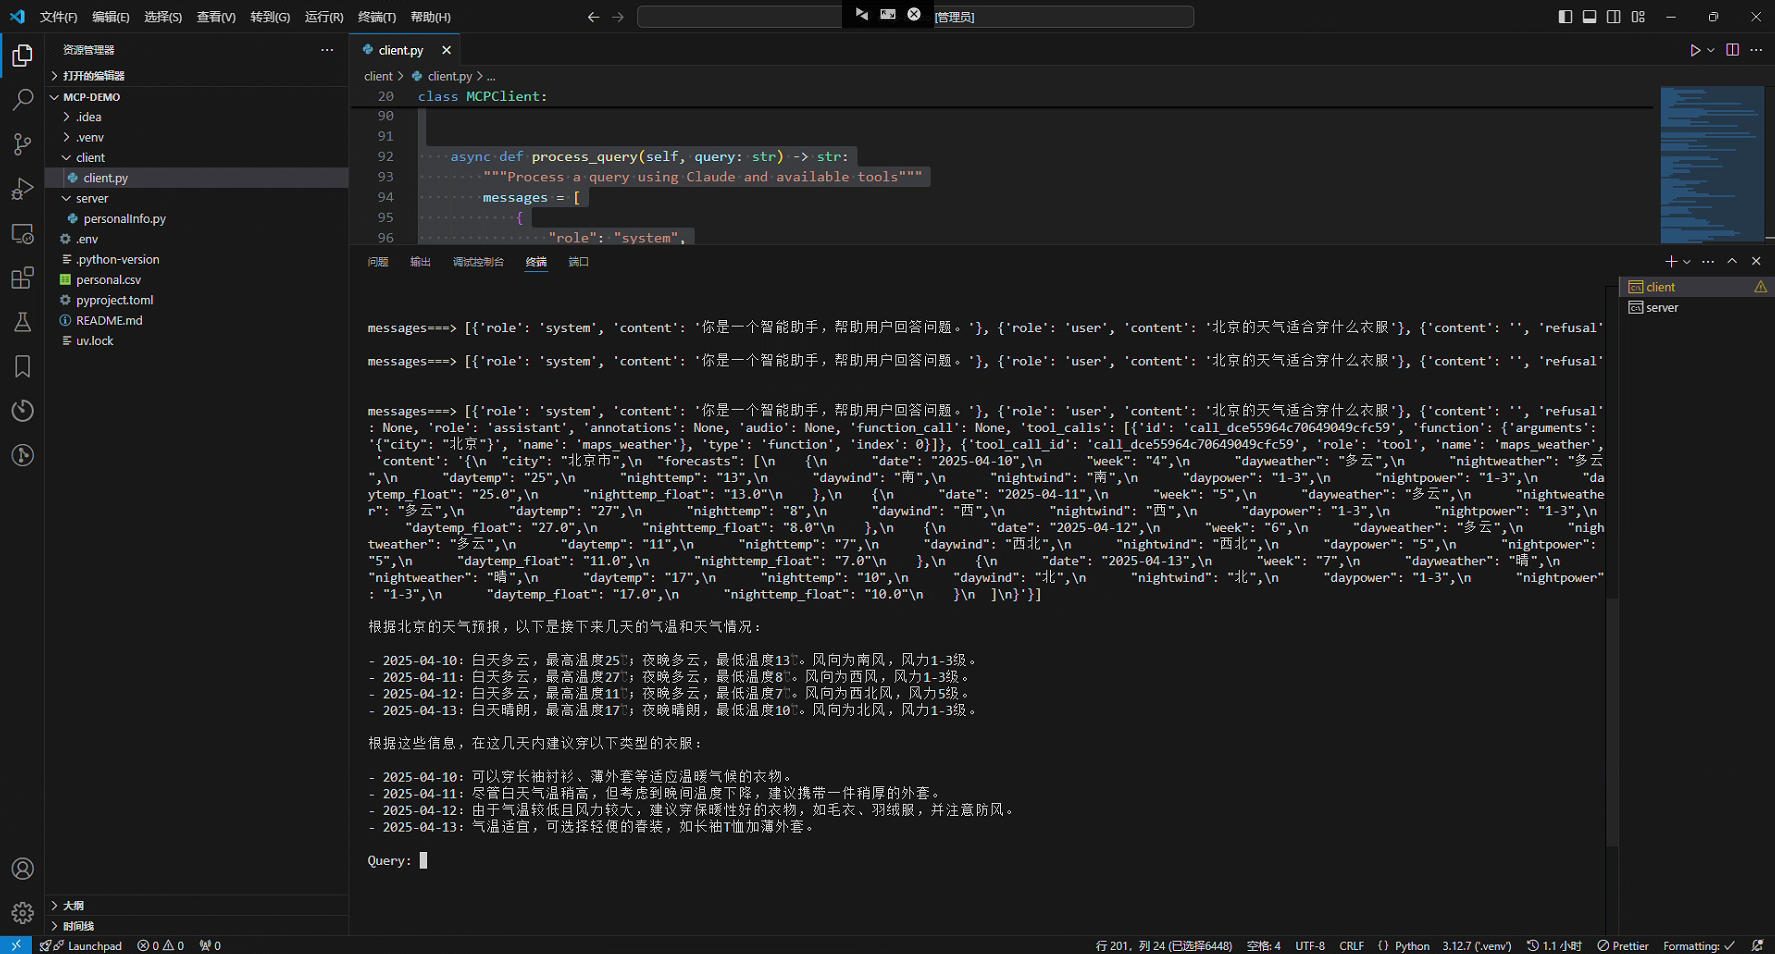Open the Search view icon
This screenshot has height=954, width=1775.
22,100
